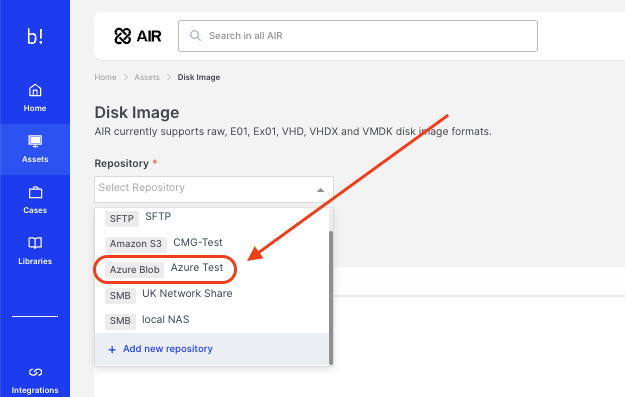This screenshot has width=625, height=397.
Task: Select the SMB UK Network Share repository
Action: 212,295
